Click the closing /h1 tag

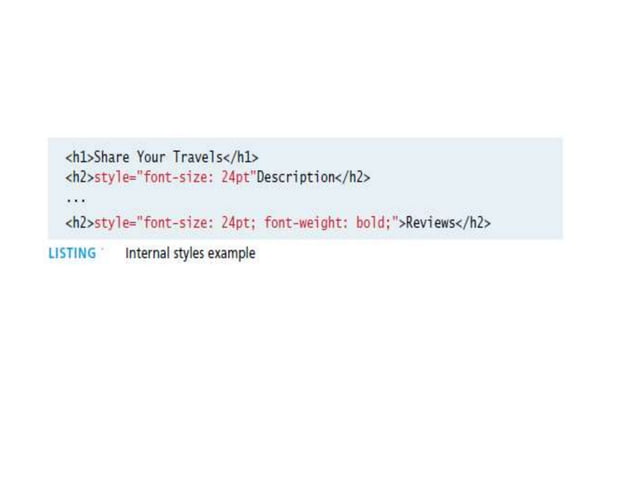240,157
